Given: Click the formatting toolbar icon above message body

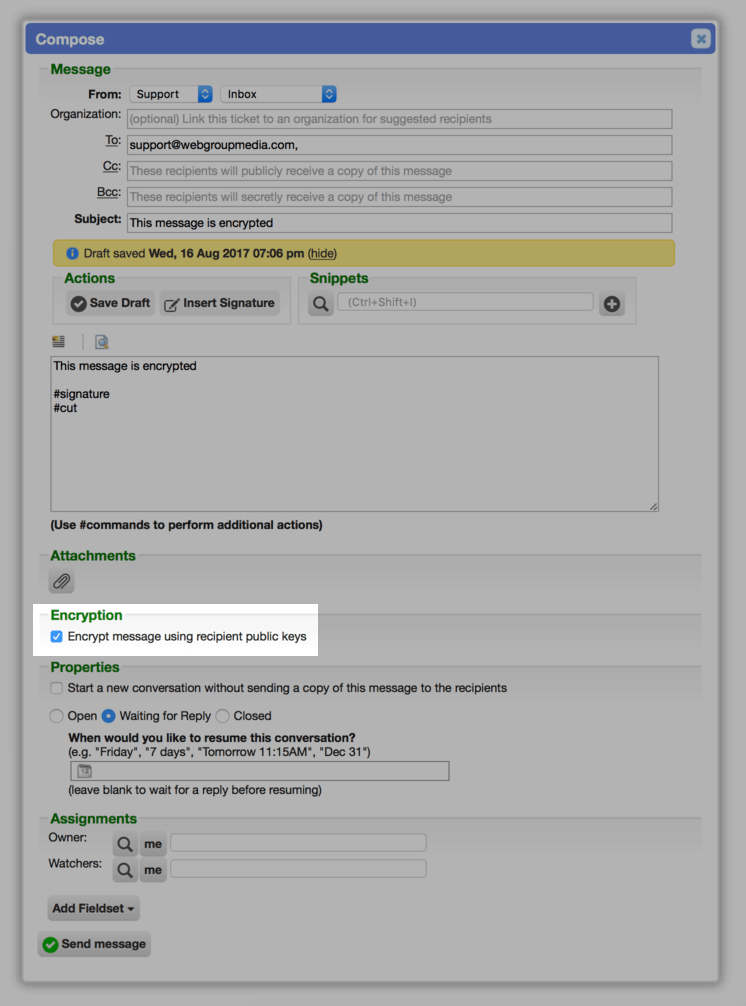Looking at the screenshot, I should [x=58, y=341].
